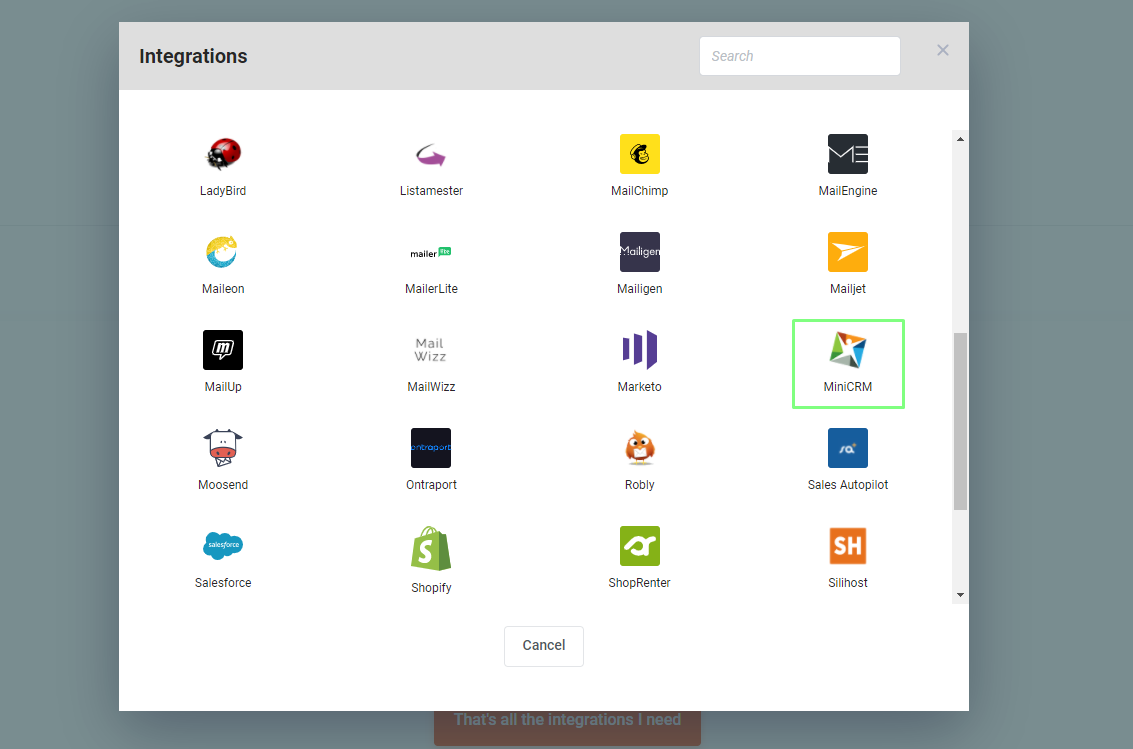Screen dimensions: 1133x749
Task: Click the scrollbar down arrow
Action: tap(960, 595)
